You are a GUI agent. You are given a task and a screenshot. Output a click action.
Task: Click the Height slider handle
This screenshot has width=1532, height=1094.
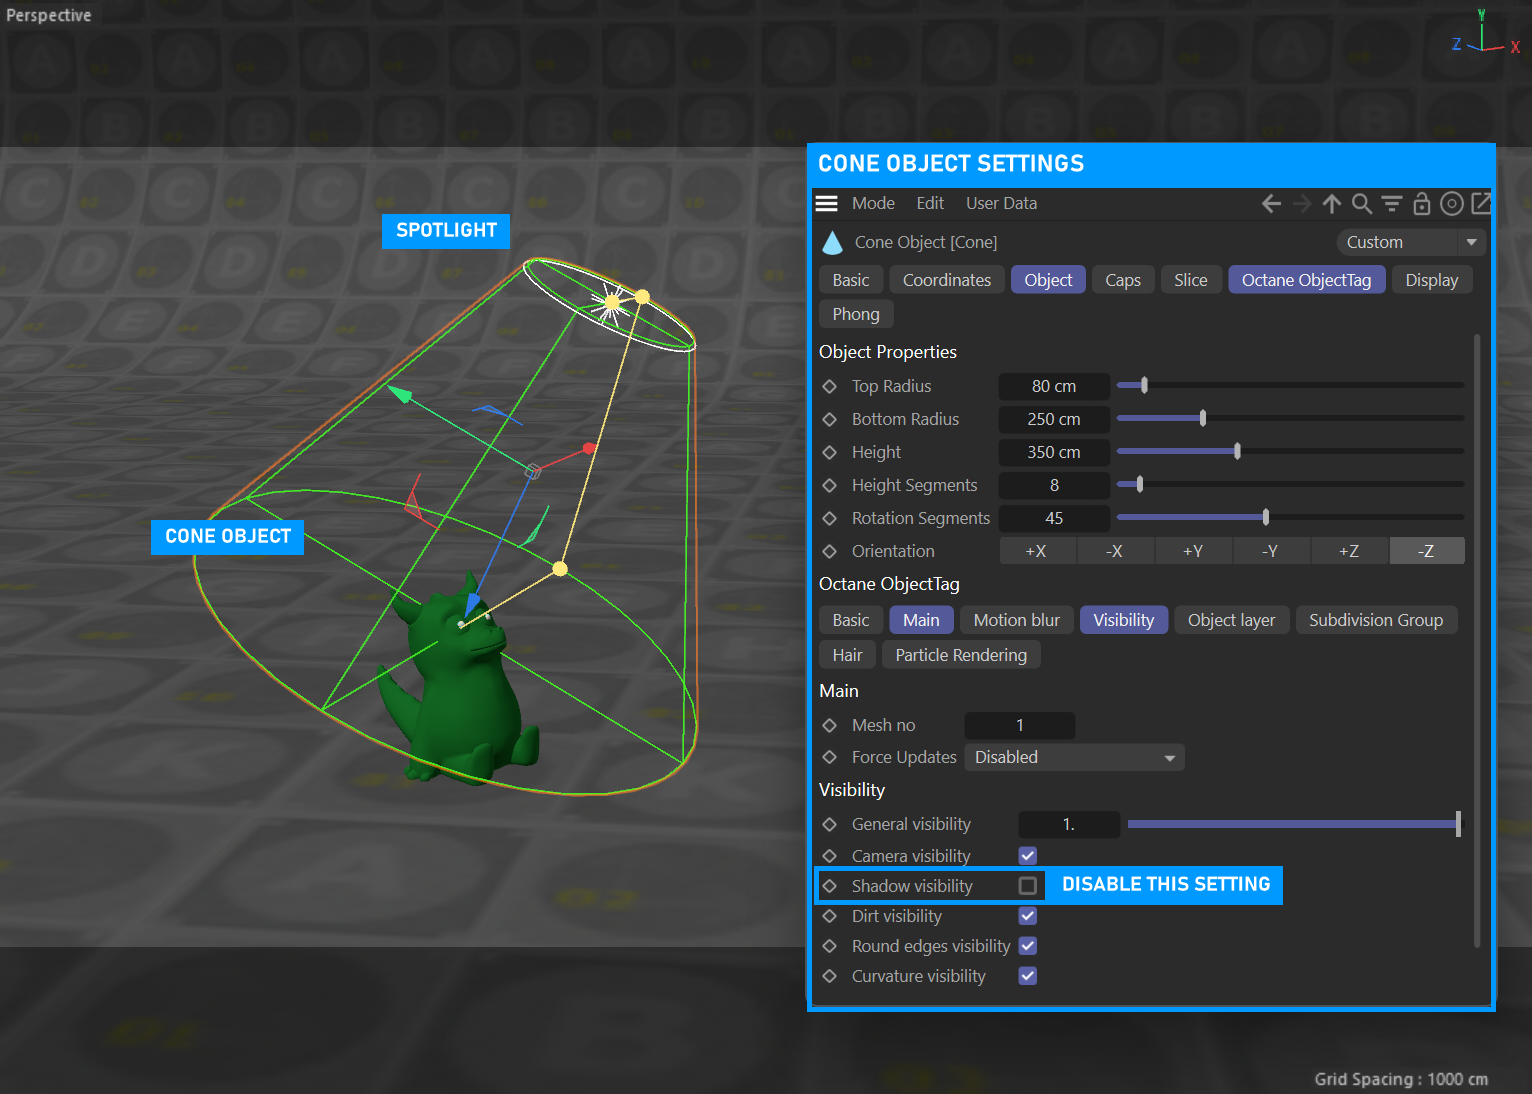(1237, 451)
